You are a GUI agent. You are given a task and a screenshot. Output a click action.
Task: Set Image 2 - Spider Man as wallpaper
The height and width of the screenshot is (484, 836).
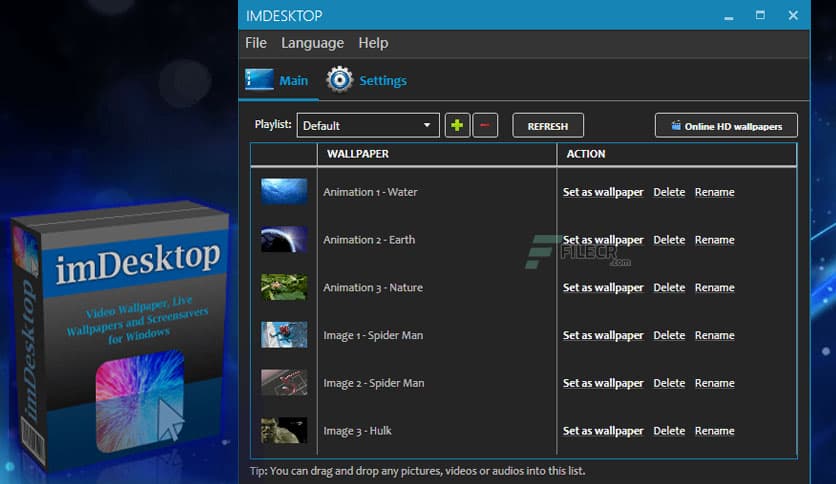(603, 383)
